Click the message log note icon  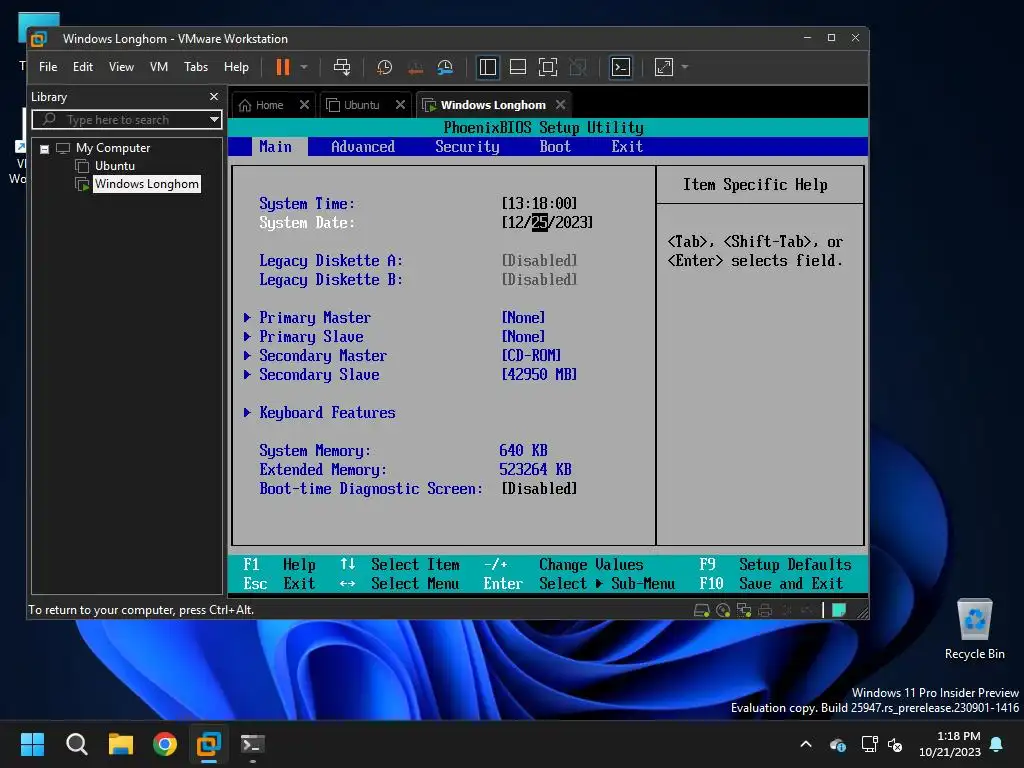(x=839, y=610)
